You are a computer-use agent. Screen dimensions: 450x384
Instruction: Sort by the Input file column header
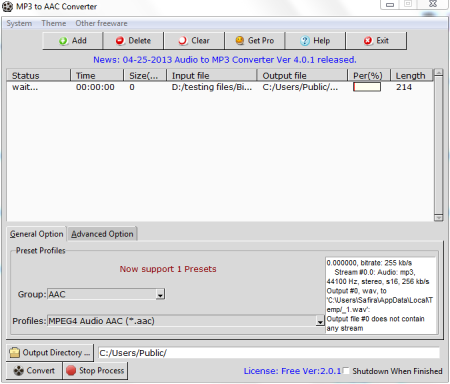(x=212, y=76)
